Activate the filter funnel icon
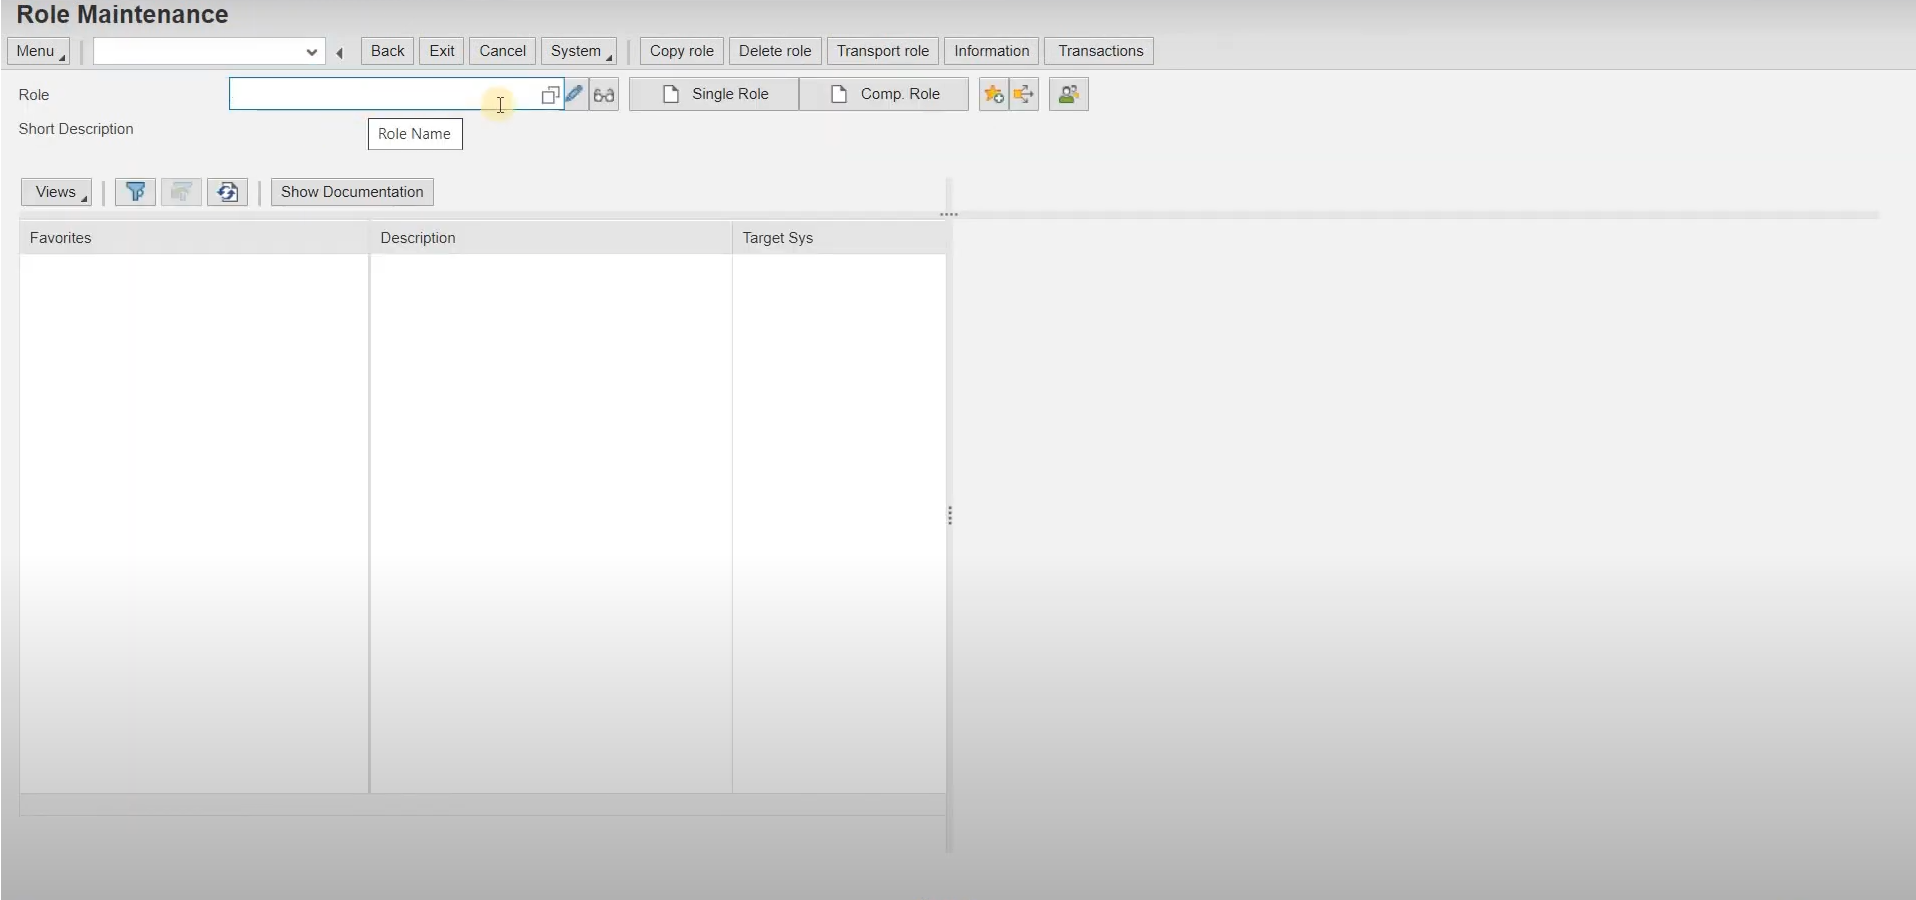 (x=135, y=192)
